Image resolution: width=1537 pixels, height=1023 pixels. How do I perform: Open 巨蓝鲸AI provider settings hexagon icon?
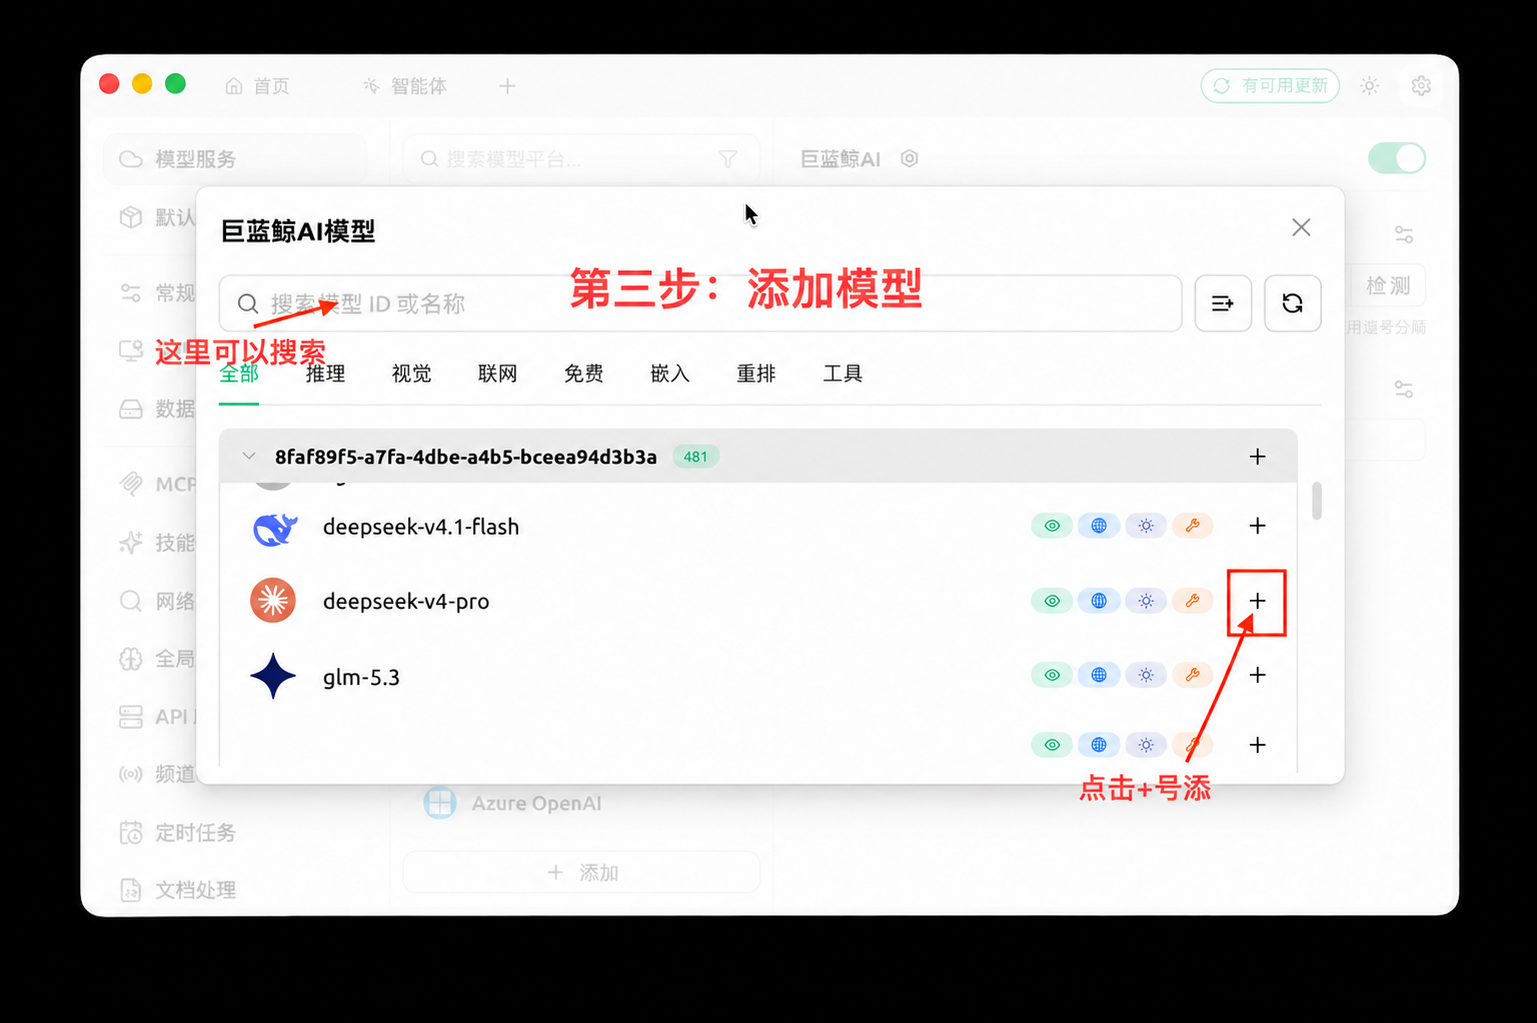[909, 159]
